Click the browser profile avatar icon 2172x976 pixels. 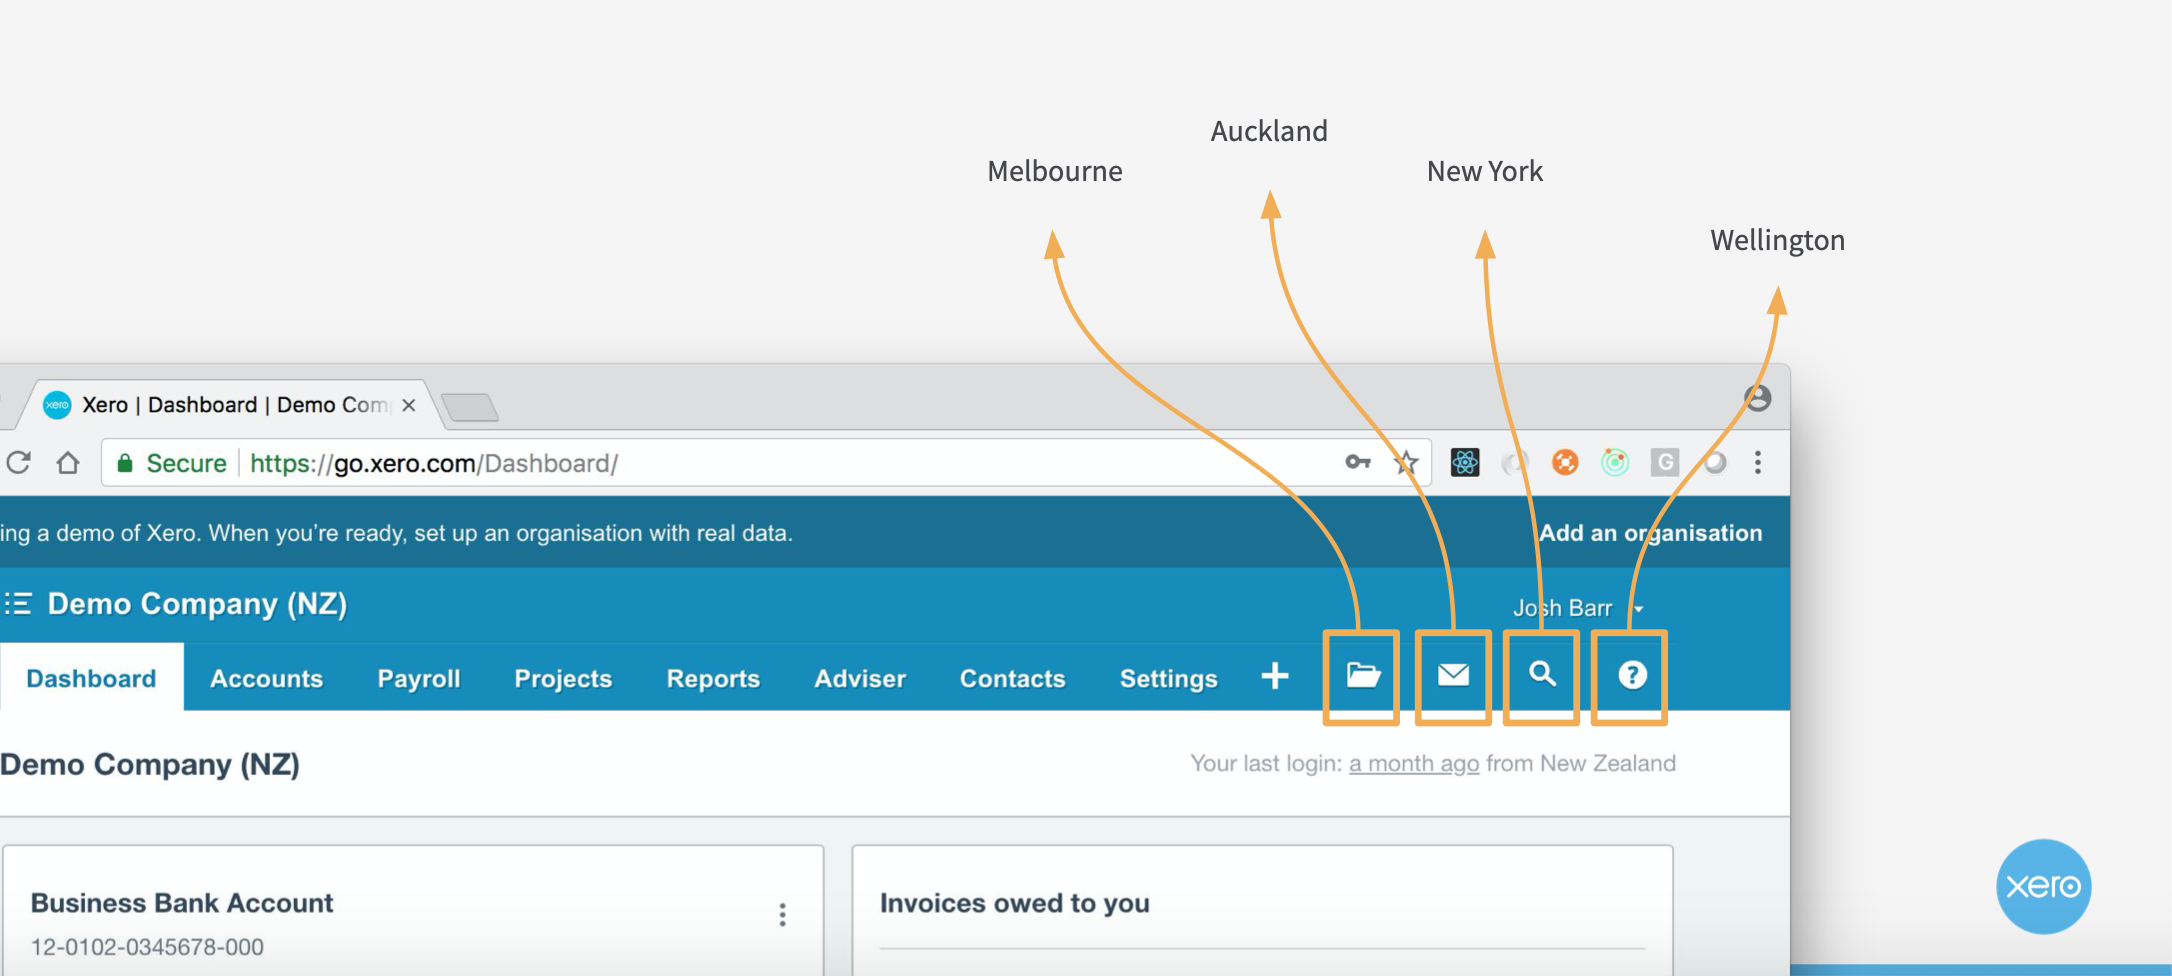1758,398
